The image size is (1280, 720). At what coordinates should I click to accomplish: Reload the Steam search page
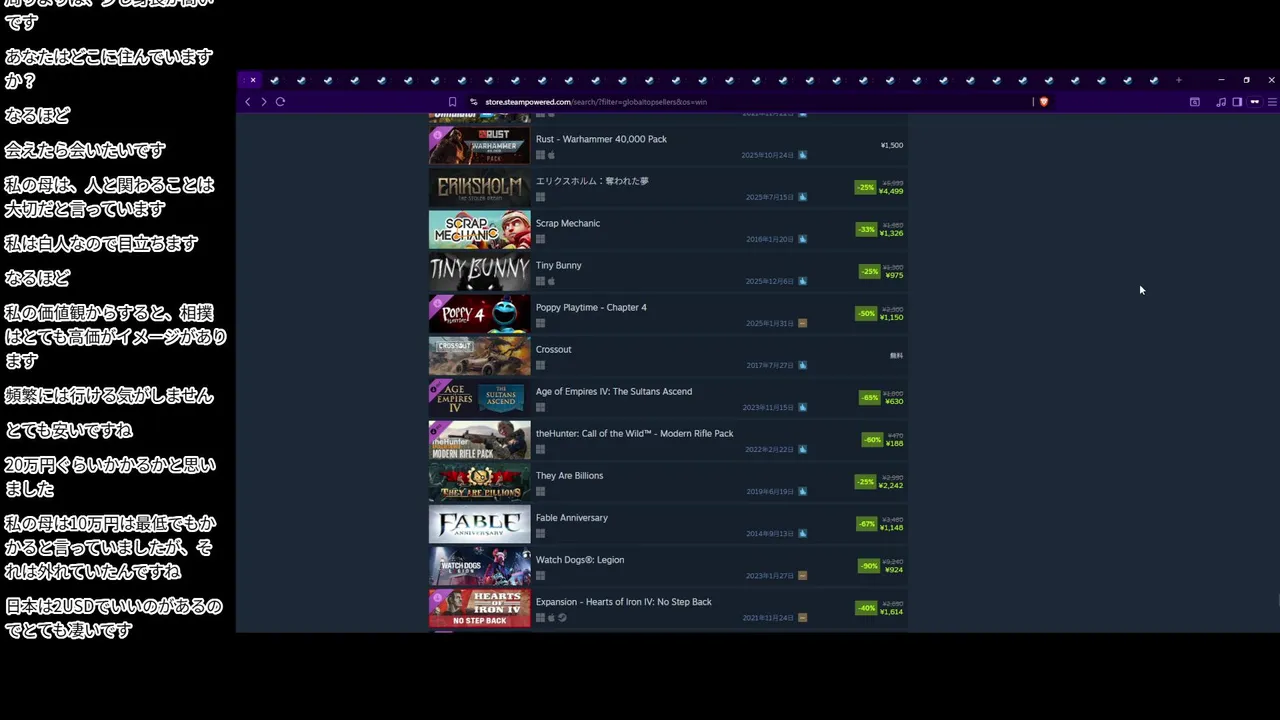coord(280,102)
